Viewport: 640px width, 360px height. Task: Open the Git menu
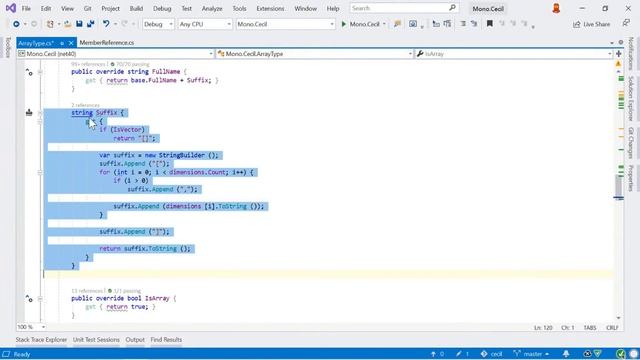coord(87,8)
